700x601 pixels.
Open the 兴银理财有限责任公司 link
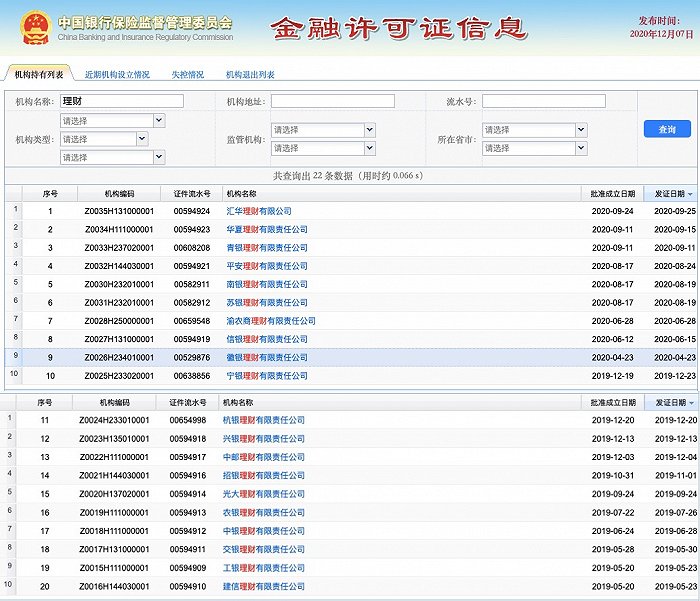[x=264, y=439]
